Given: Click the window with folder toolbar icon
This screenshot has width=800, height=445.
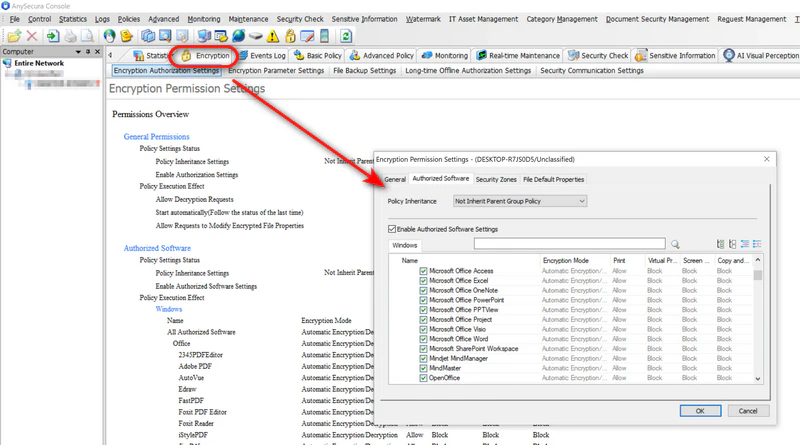Looking at the screenshot, I should pos(221,36).
